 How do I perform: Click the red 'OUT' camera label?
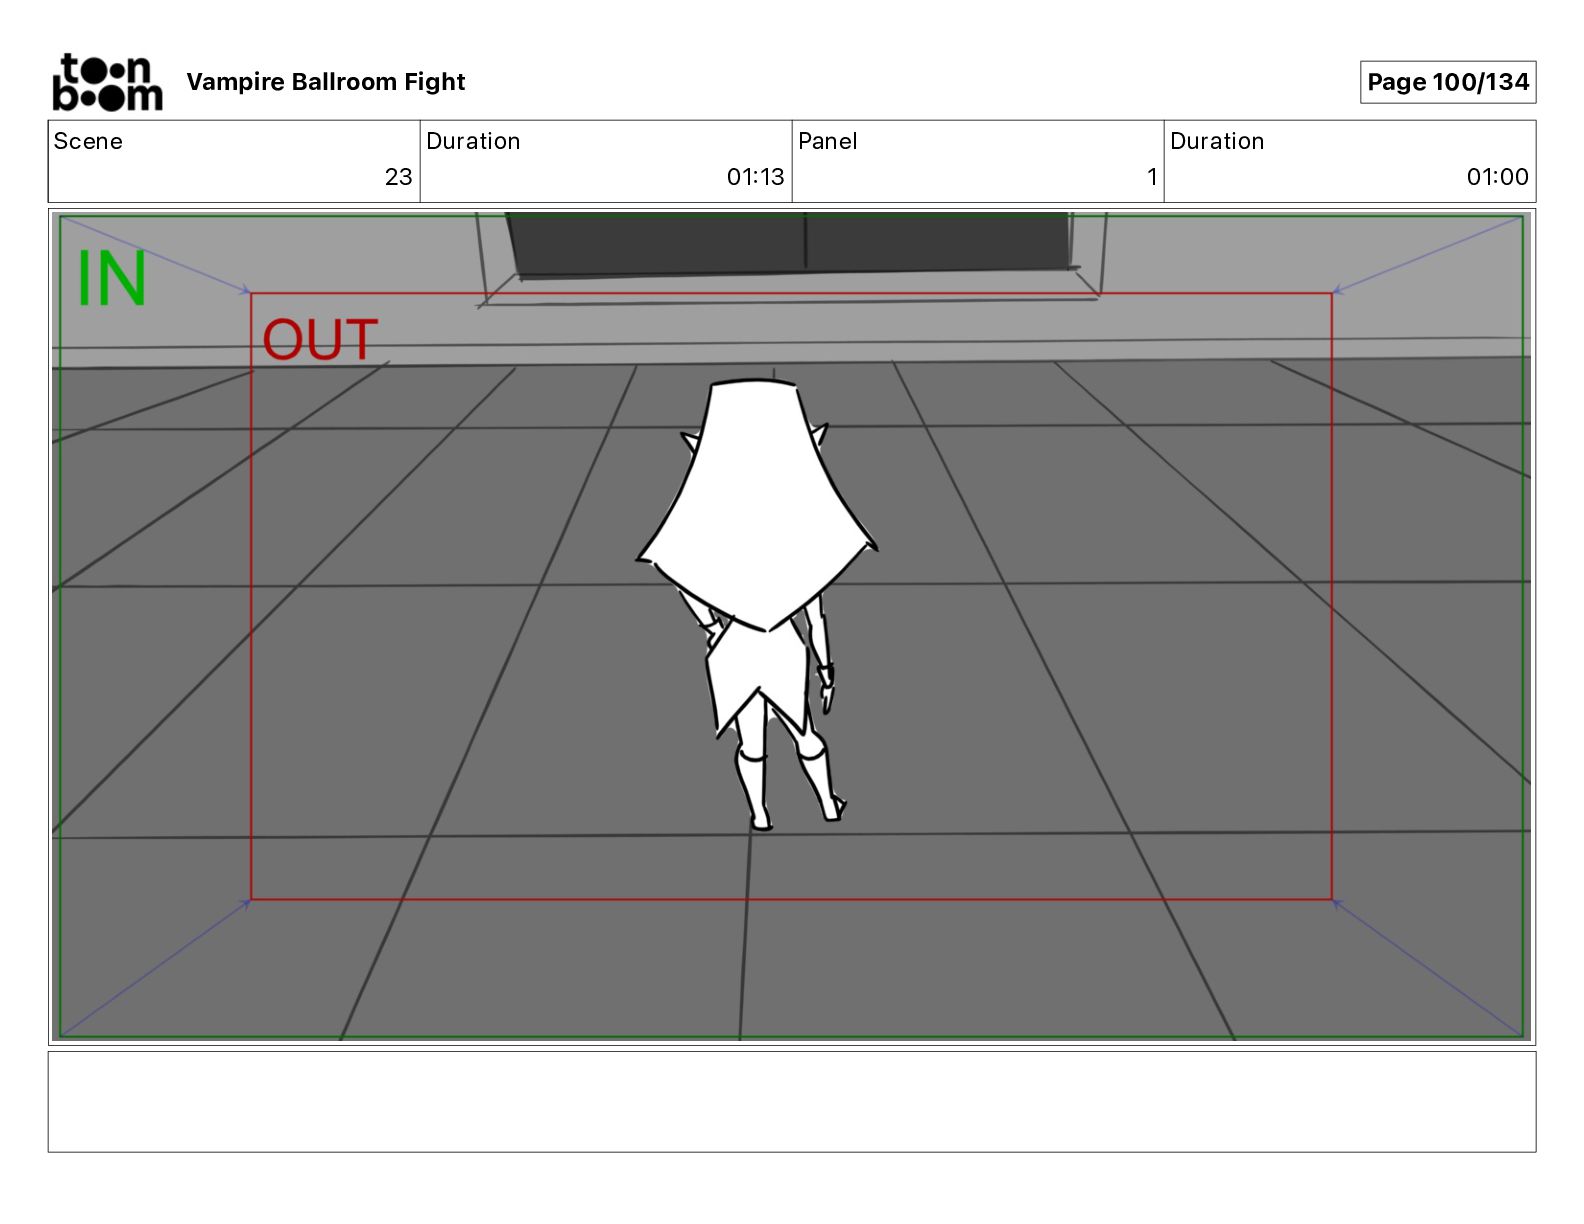[320, 340]
